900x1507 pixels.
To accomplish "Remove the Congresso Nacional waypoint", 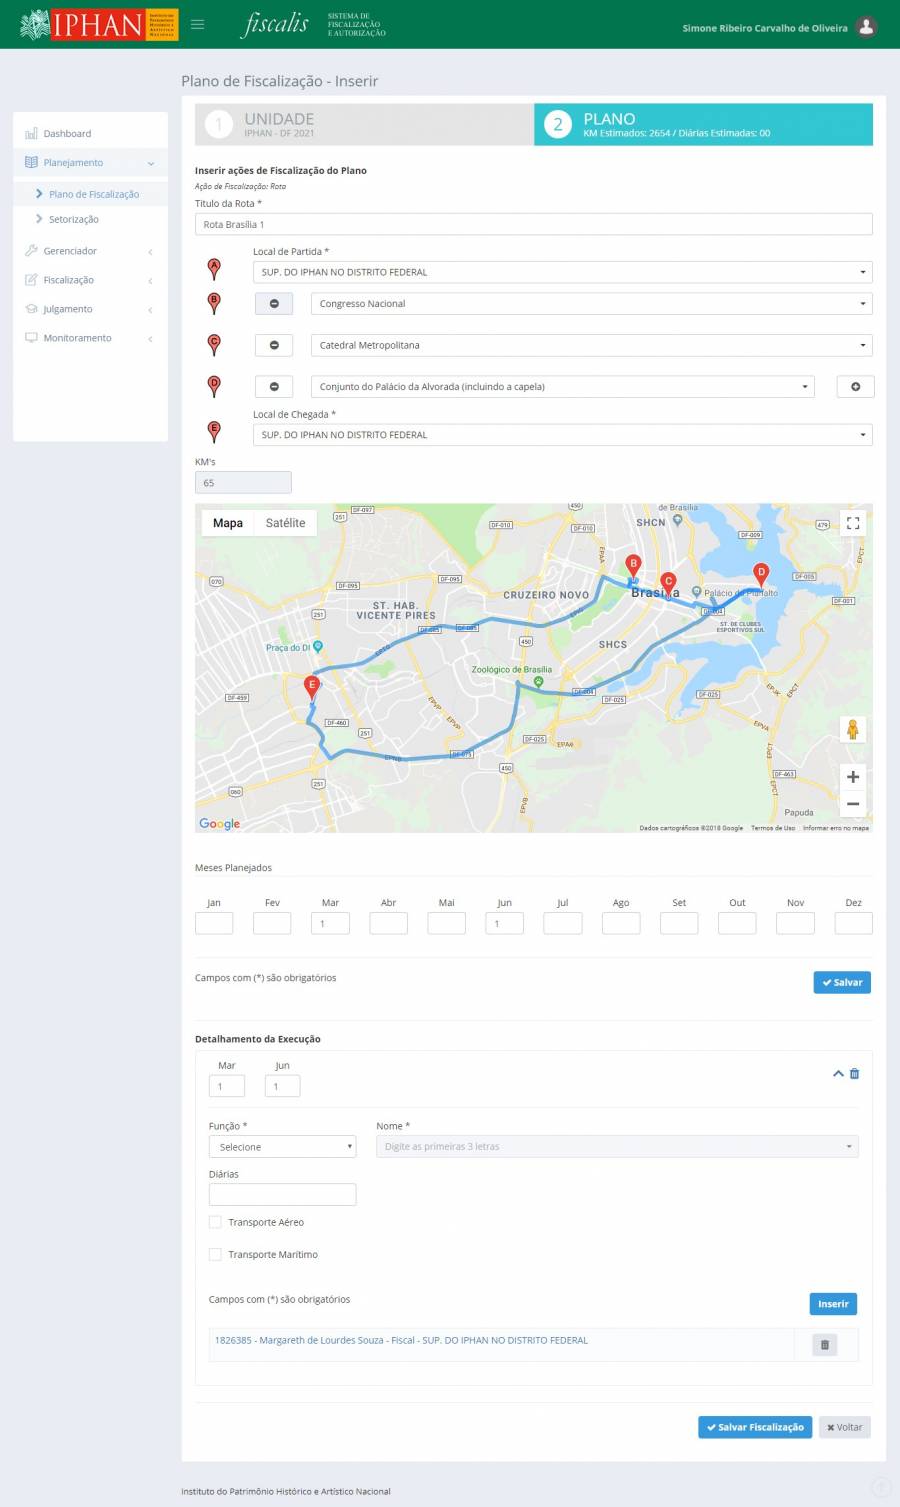I will click(x=274, y=304).
